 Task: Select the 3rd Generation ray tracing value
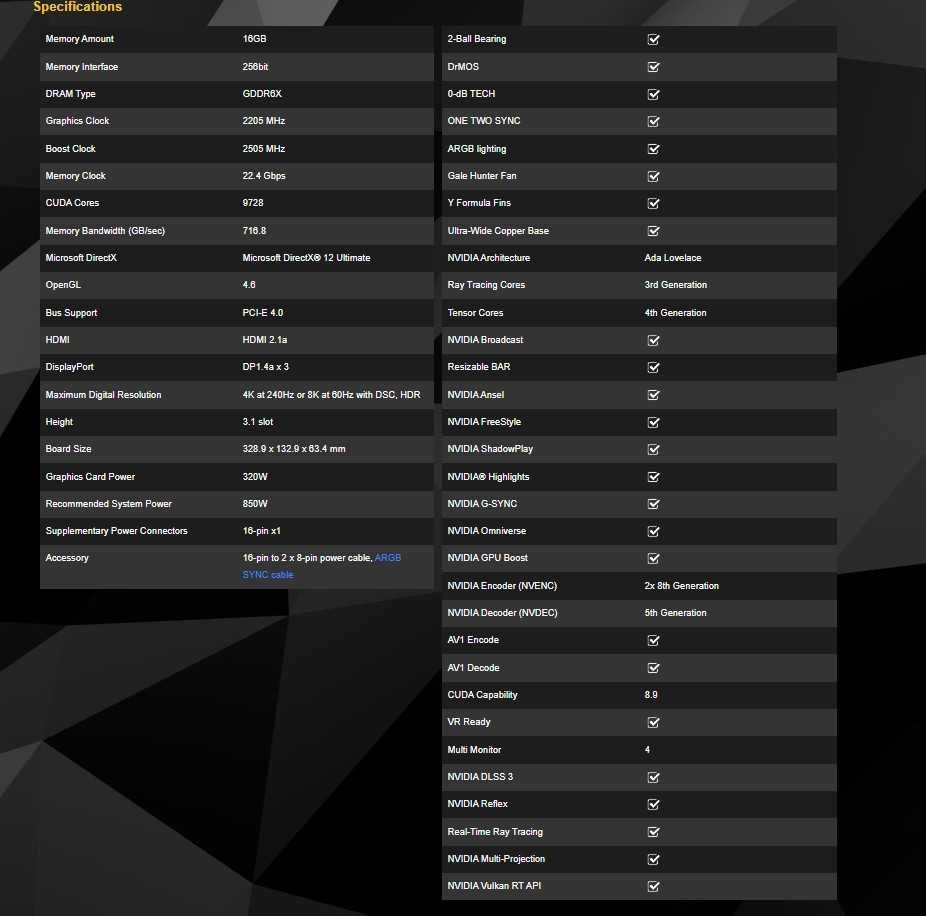click(x=676, y=285)
